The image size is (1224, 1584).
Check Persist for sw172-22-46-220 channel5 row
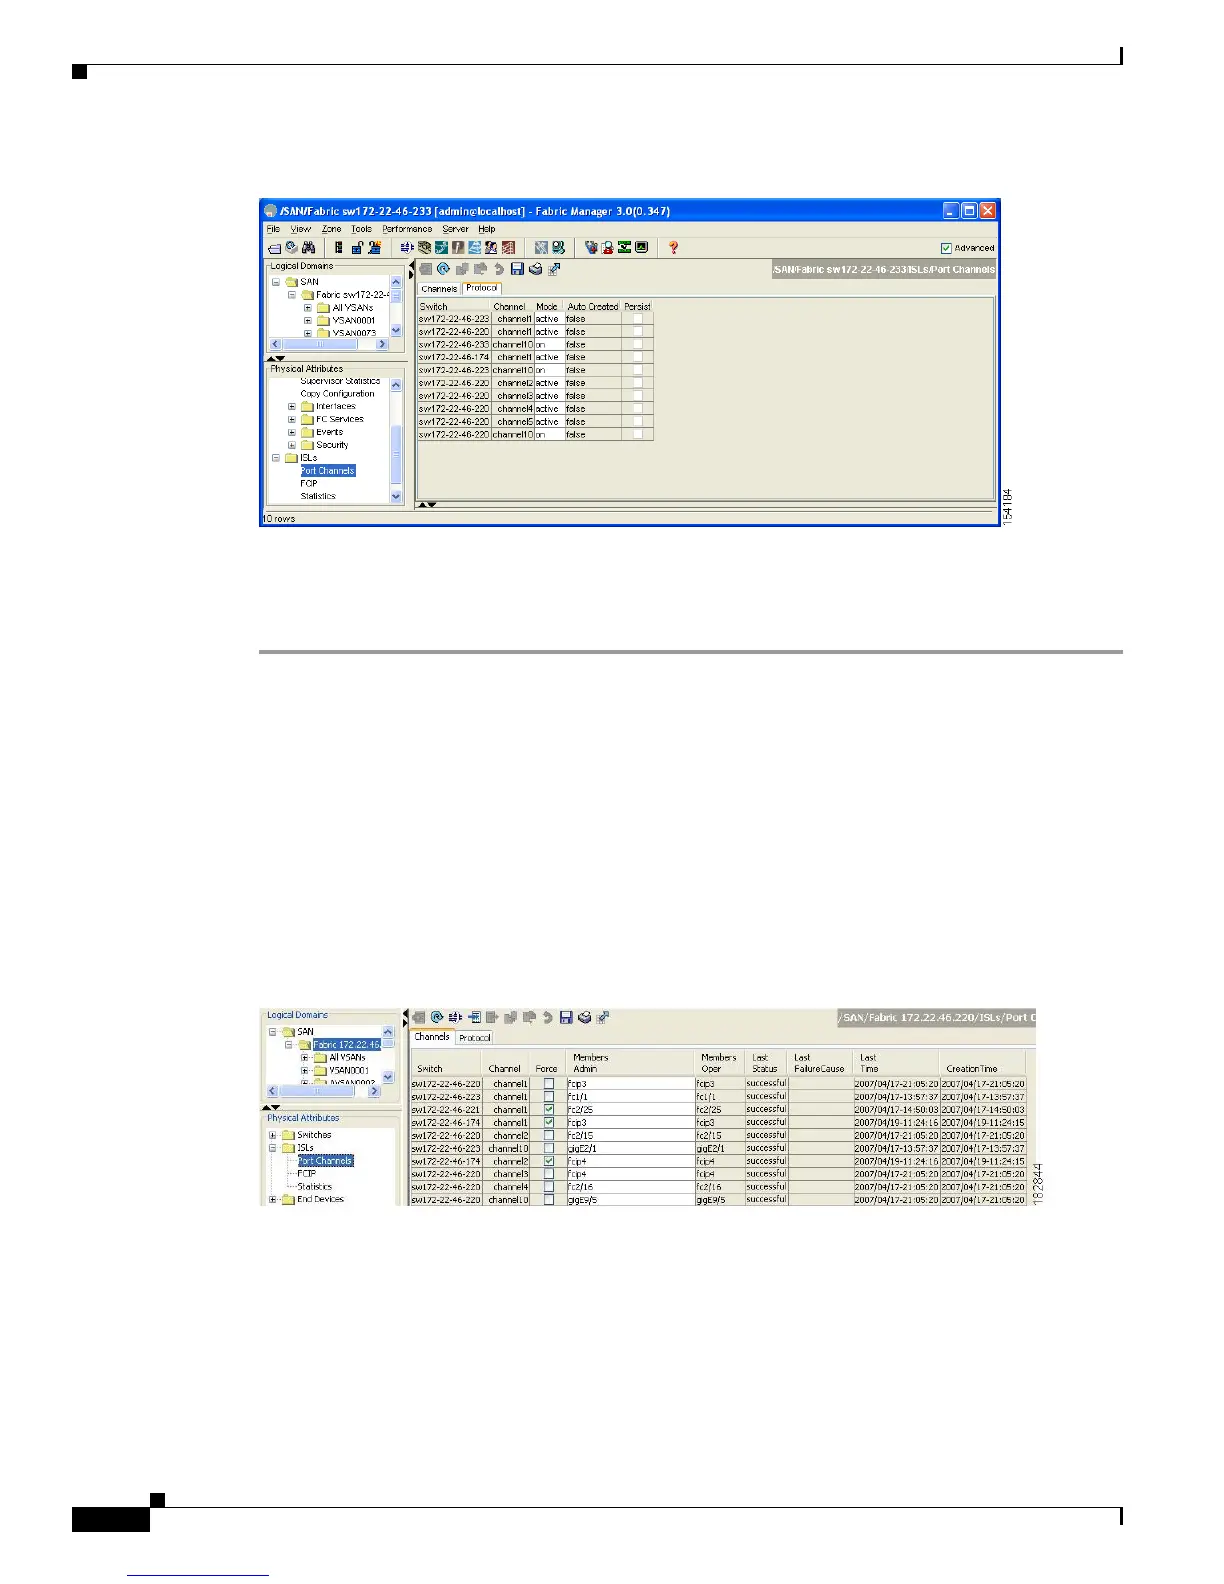(x=637, y=422)
